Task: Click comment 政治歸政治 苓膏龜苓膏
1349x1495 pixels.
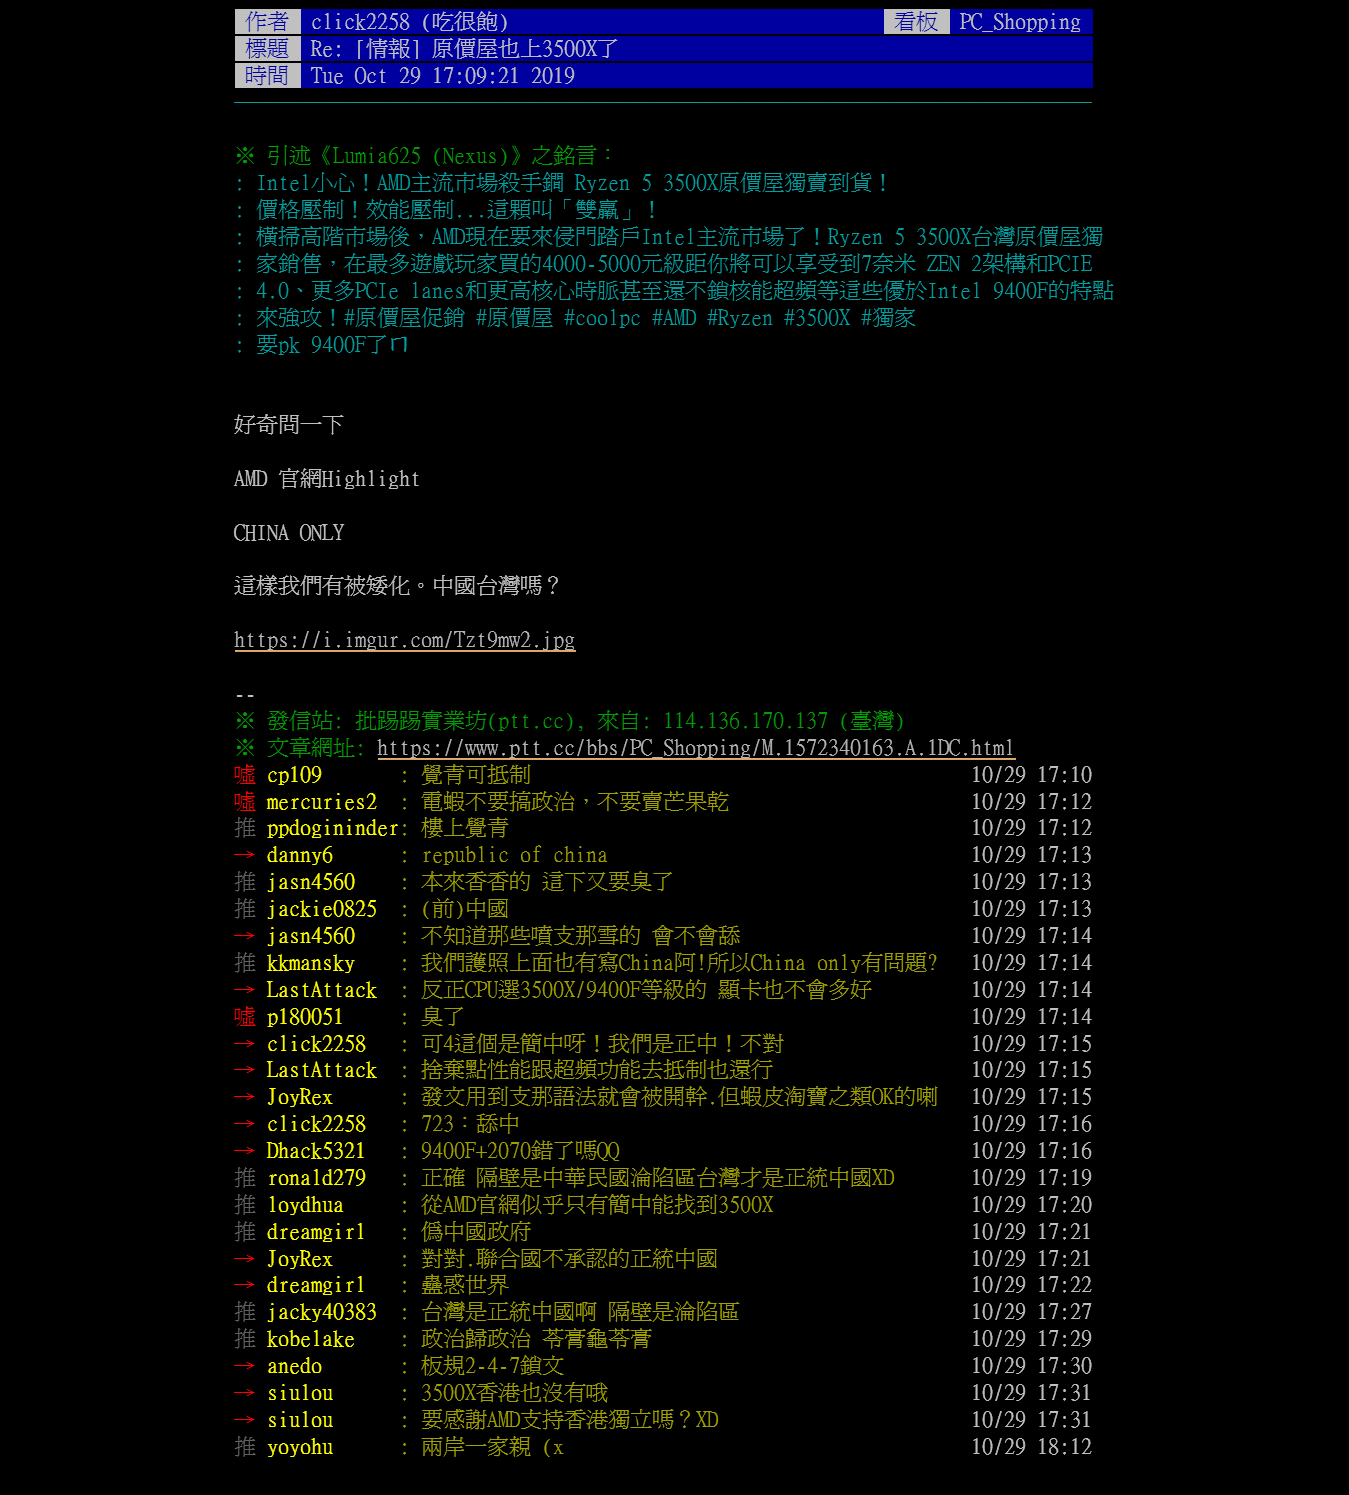Action: point(536,1339)
